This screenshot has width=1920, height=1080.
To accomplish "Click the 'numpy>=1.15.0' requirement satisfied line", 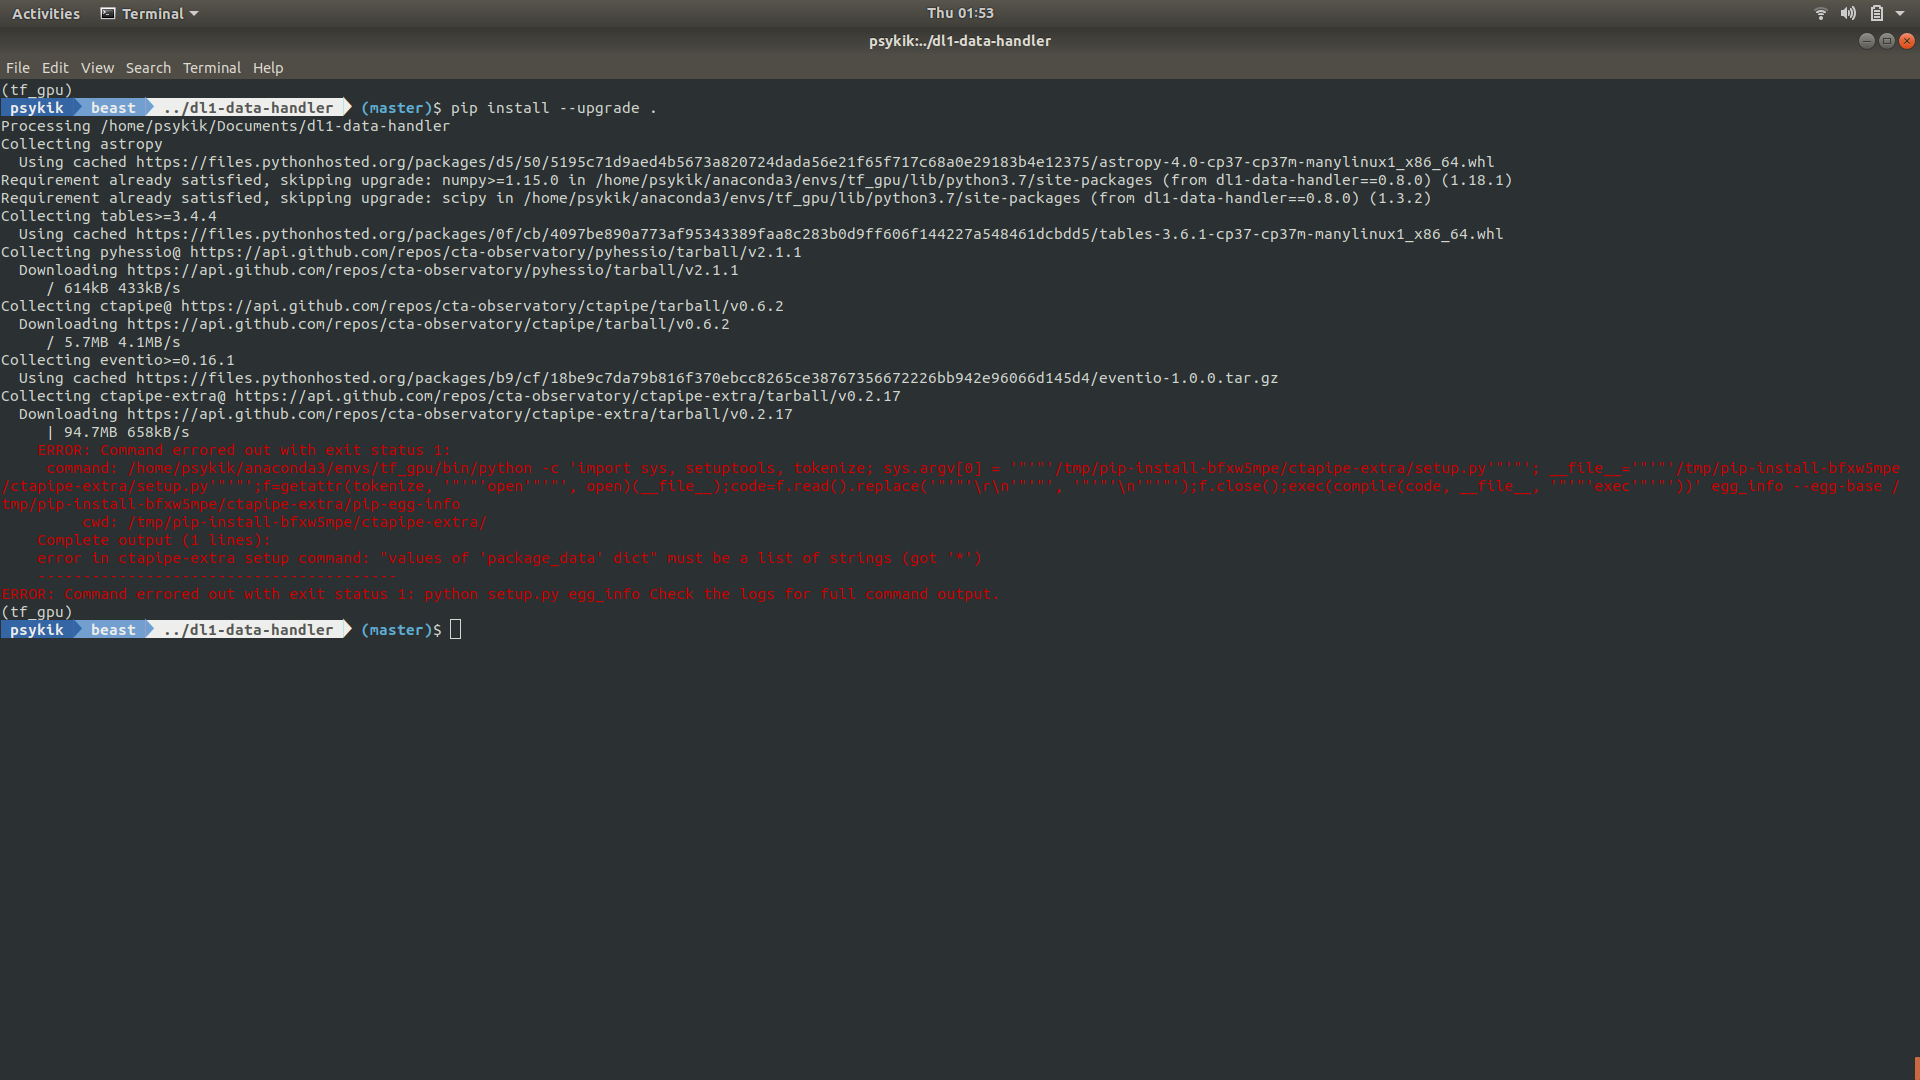I will tap(757, 180).
